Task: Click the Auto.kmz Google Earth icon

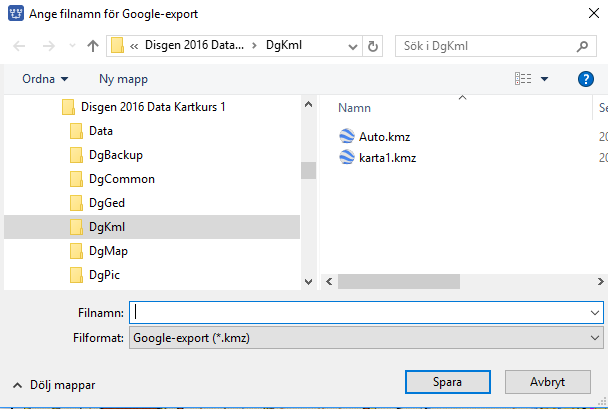Action: coord(347,136)
